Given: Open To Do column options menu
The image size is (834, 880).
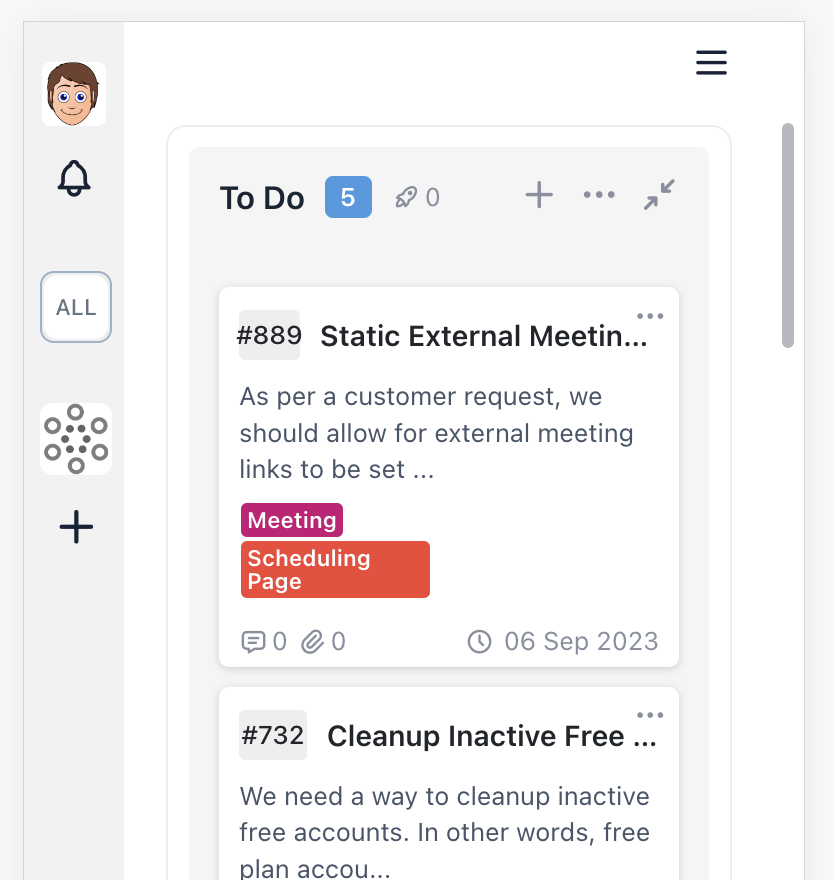Looking at the screenshot, I should (599, 195).
